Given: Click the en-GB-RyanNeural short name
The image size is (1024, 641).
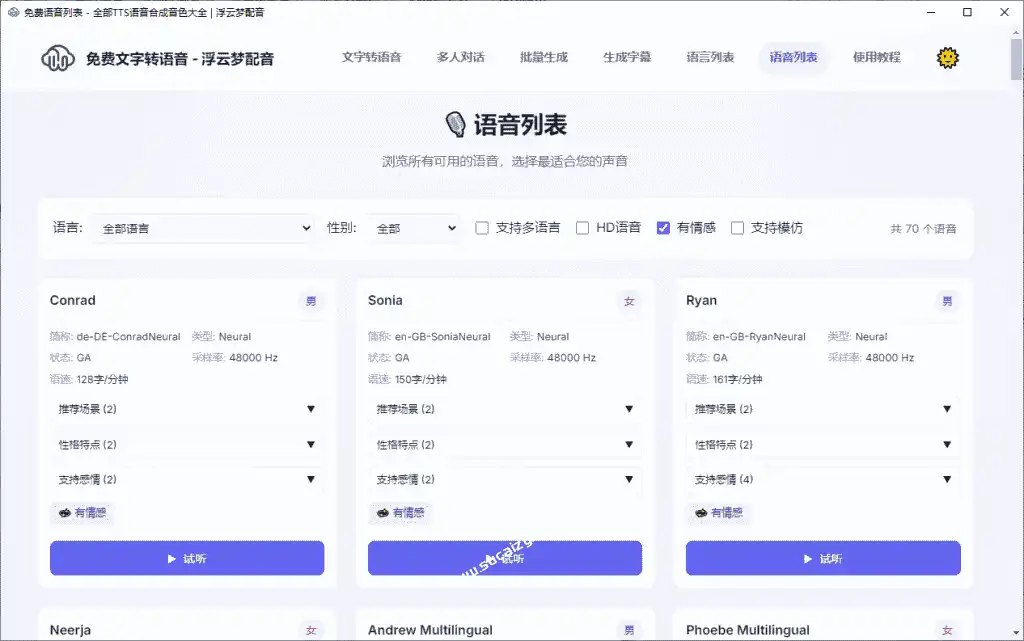Looking at the screenshot, I should click(x=760, y=337).
